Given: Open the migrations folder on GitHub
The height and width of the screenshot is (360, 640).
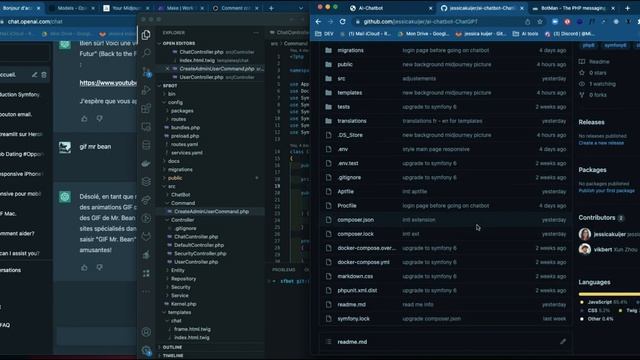Looking at the screenshot, I should pos(350,50).
